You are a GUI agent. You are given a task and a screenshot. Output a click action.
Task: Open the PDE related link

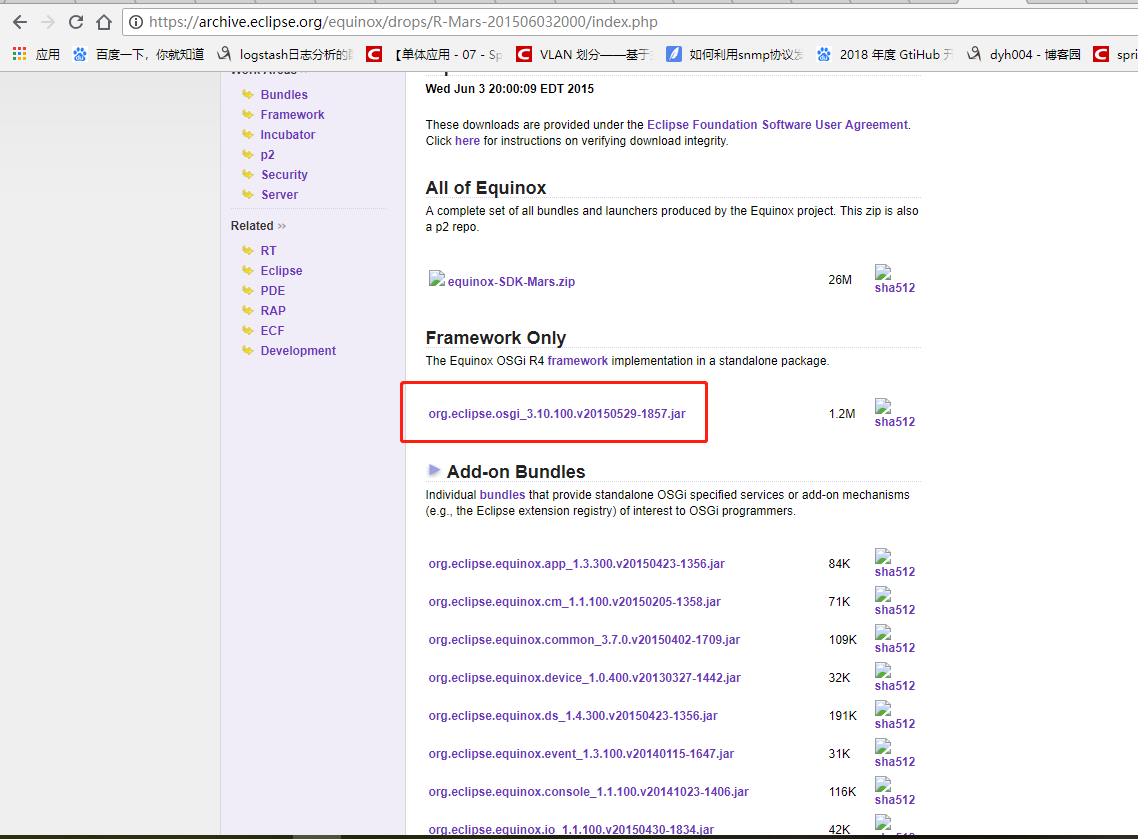click(273, 290)
